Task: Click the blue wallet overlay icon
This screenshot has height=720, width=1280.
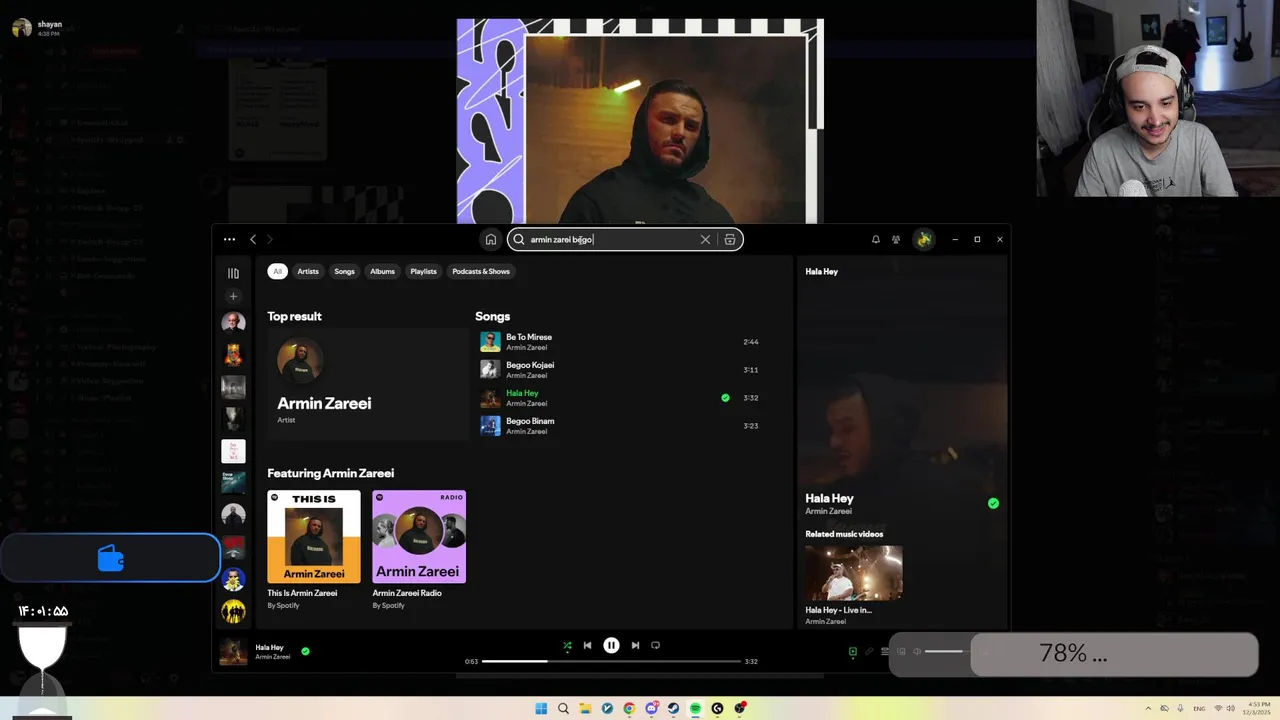Action: pyautogui.click(x=111, y=558)
